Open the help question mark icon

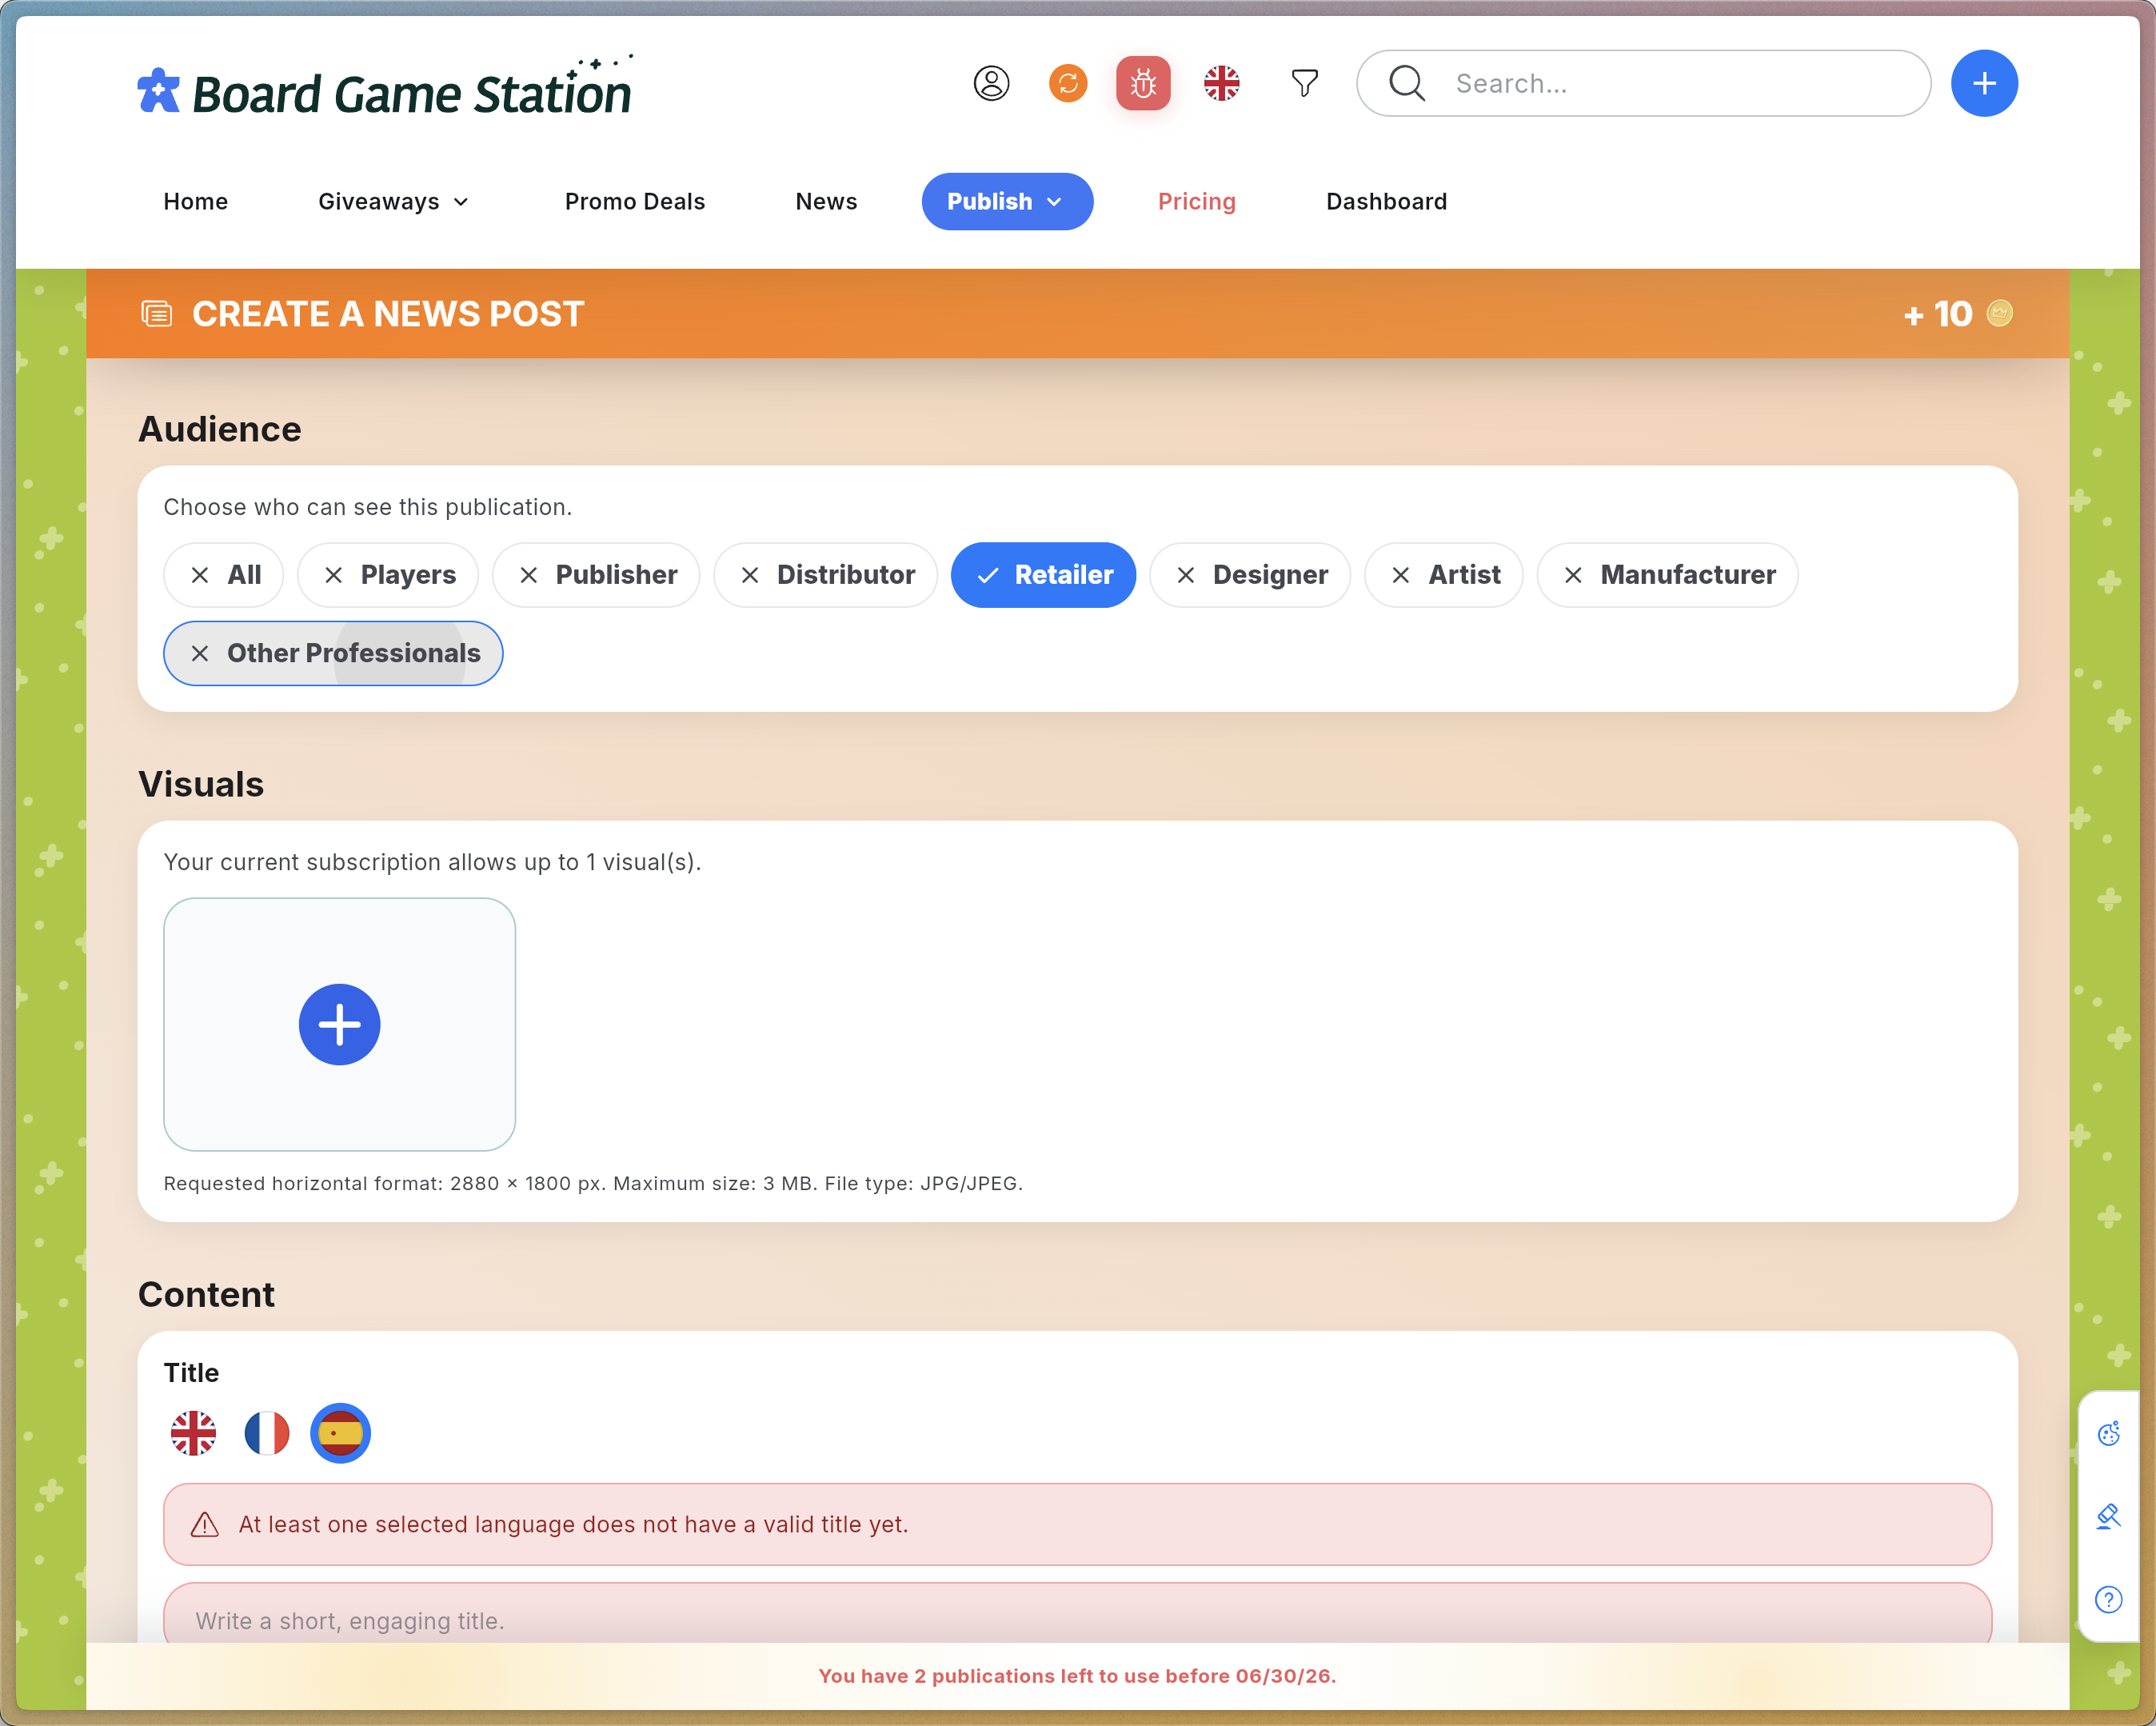[x=2109, y=1599]
